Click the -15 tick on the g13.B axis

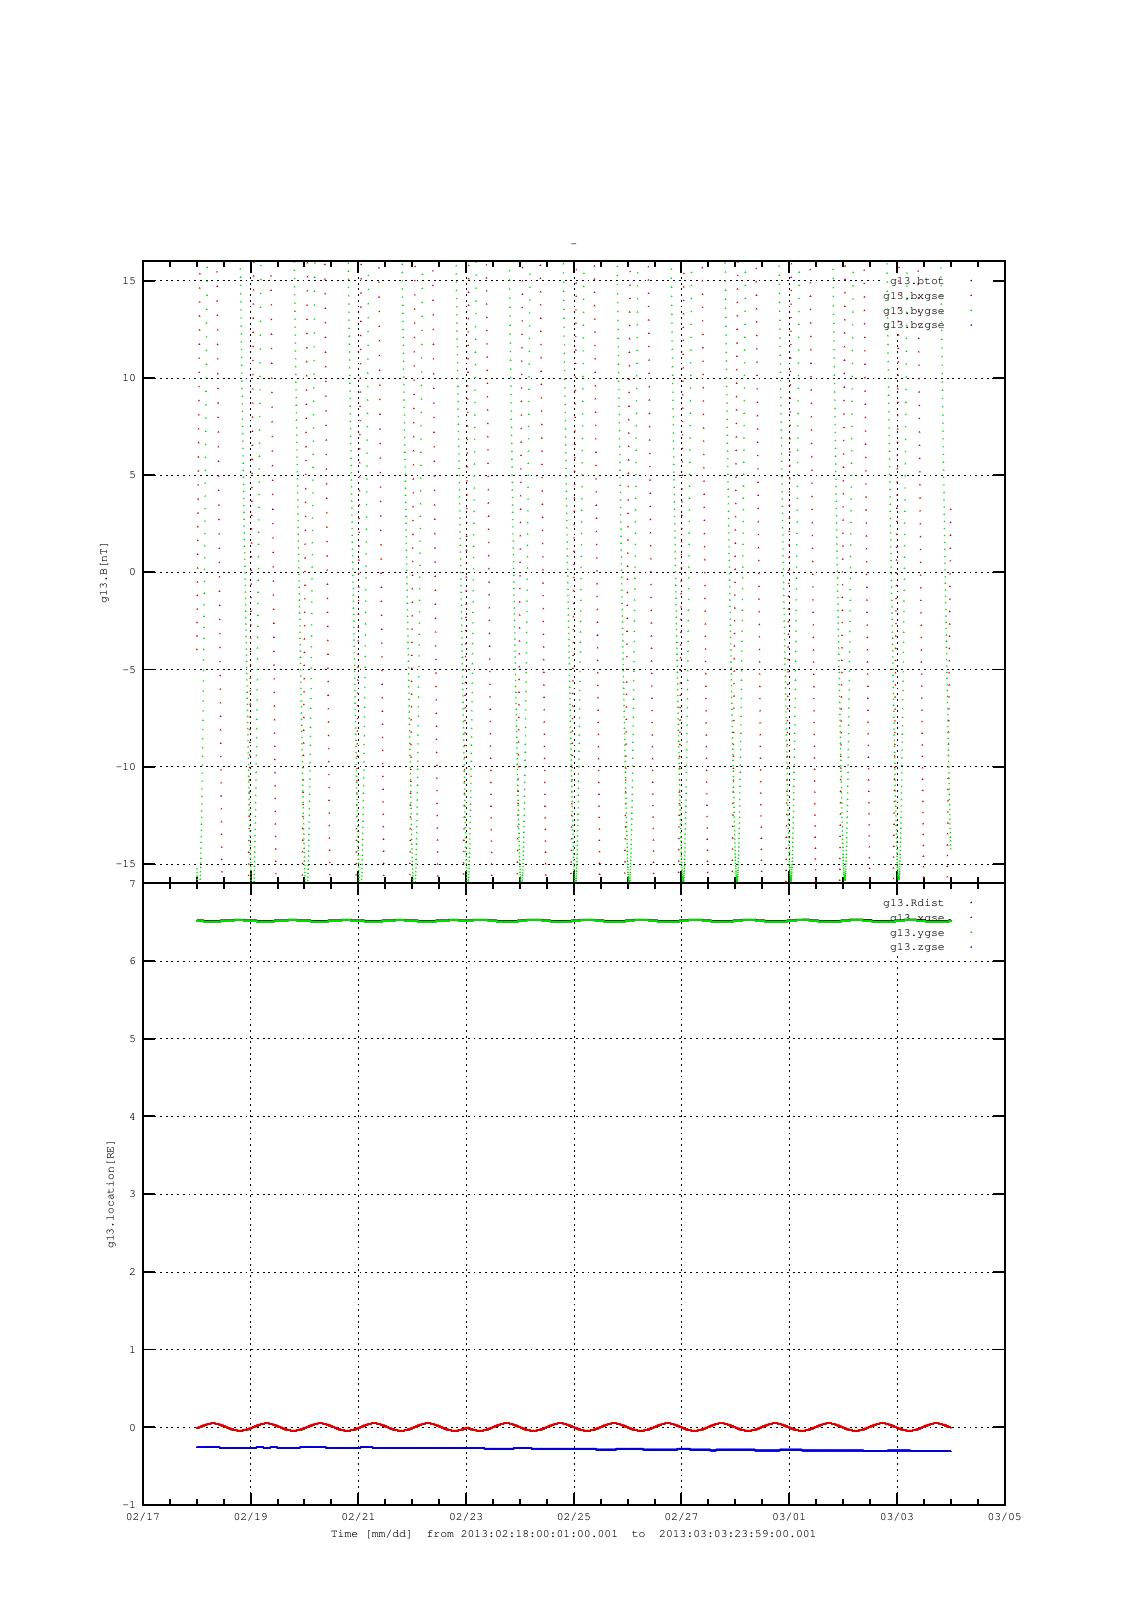coord(126,864)
